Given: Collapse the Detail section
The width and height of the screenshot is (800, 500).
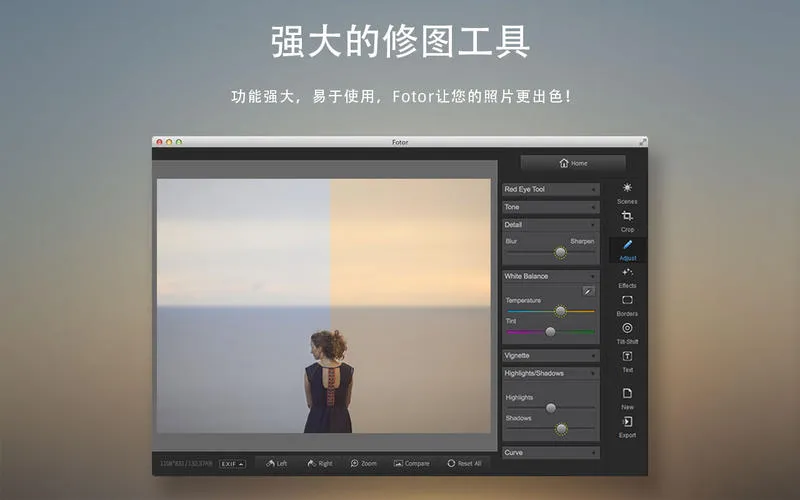Looking at the screenshot, I should click(x=551, y=225).
